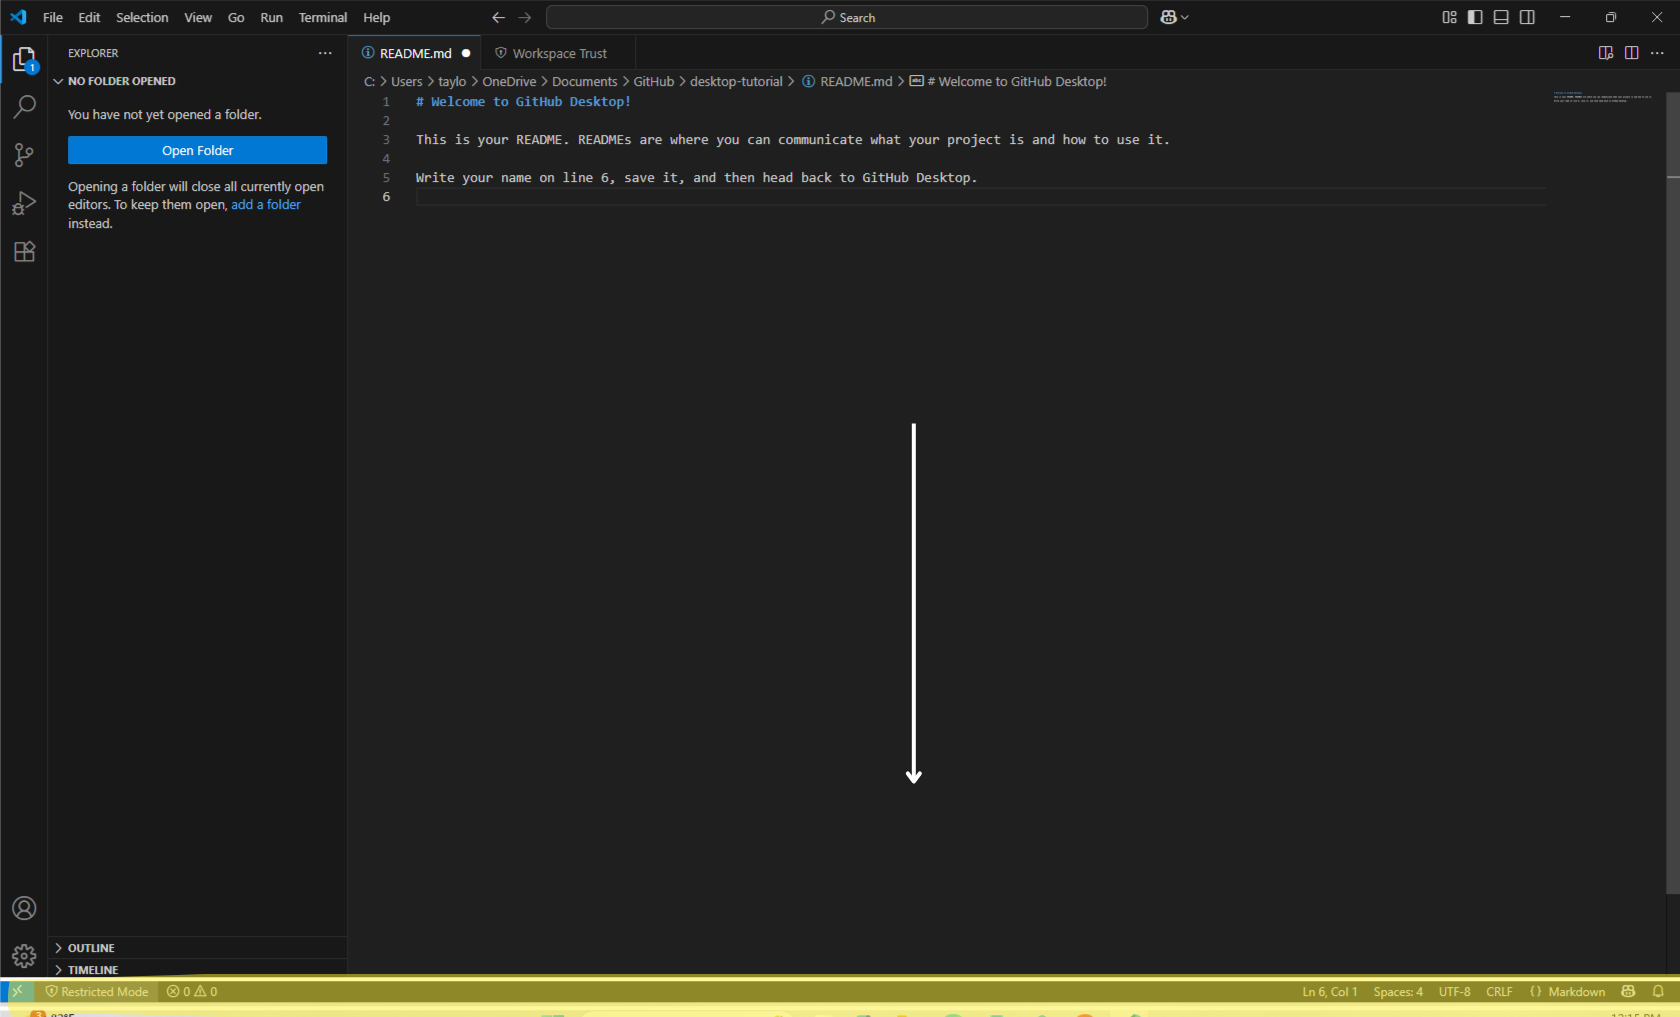Select language mode Markdown
This screenshot has height=1017, width=1680.
pyautogui.click(x=1576, y=991)
